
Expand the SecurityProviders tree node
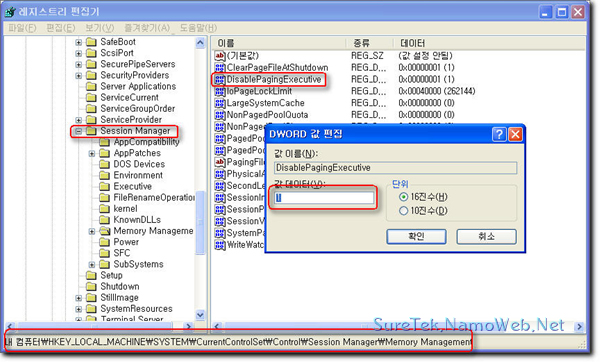click(78, 75)
